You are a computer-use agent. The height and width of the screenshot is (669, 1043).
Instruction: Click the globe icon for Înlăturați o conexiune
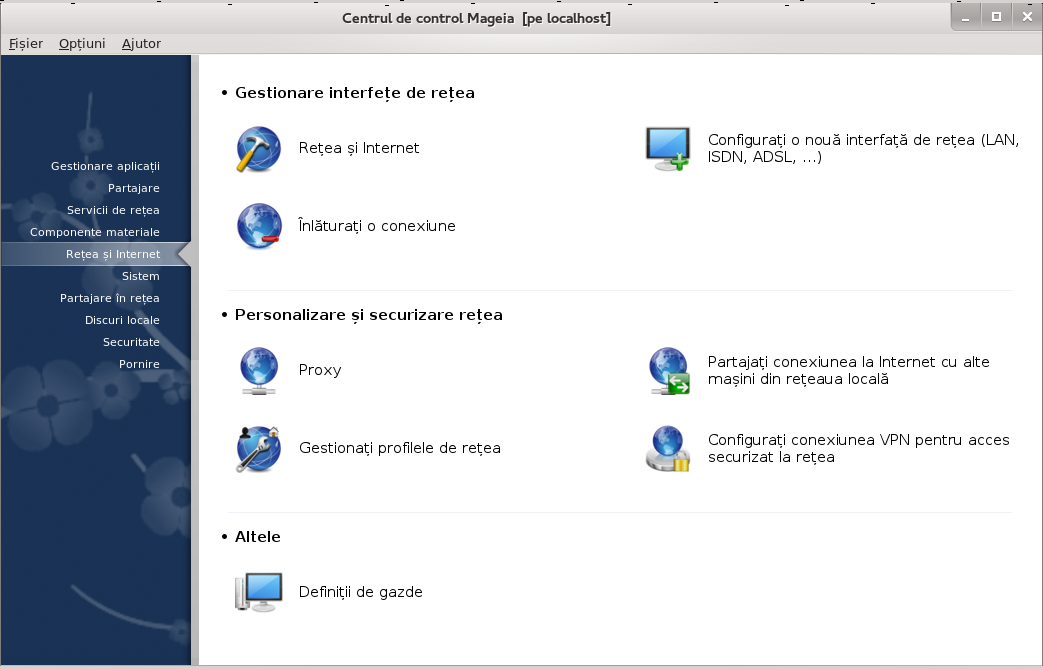tap(259, 226)
